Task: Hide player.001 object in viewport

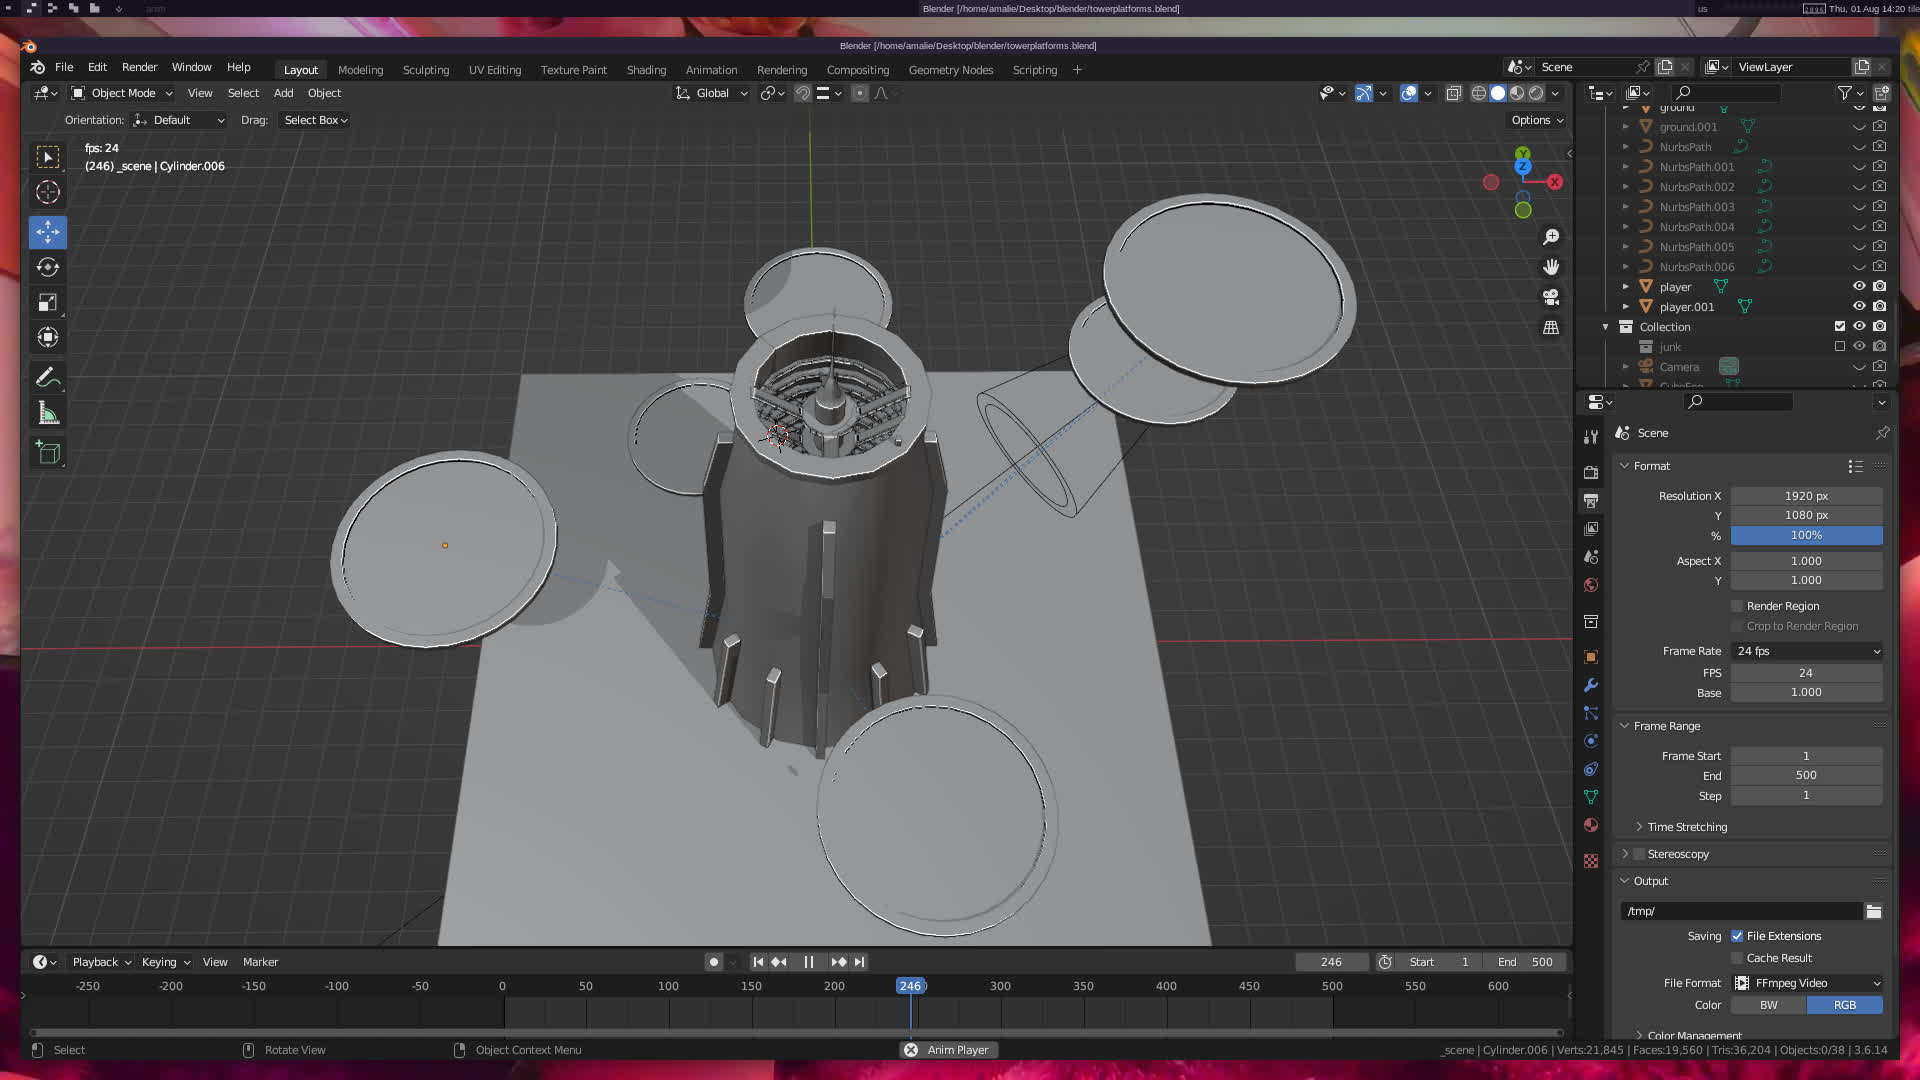Action: tap(1859, 307)
